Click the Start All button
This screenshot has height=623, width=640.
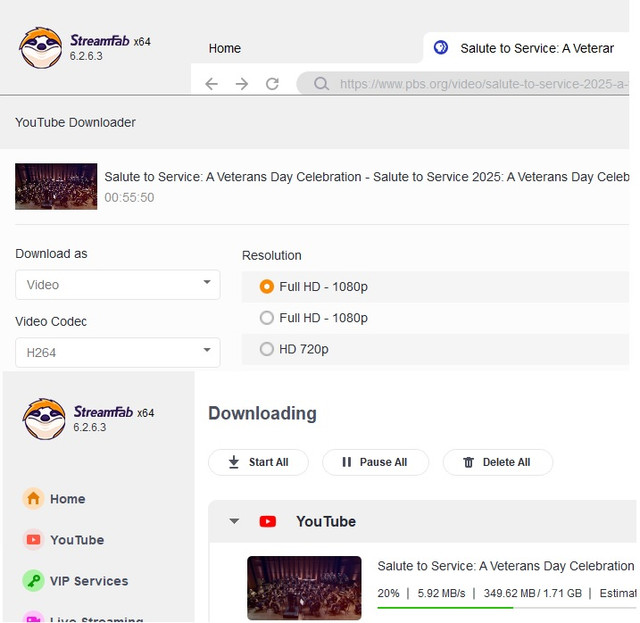click(258, 462)
